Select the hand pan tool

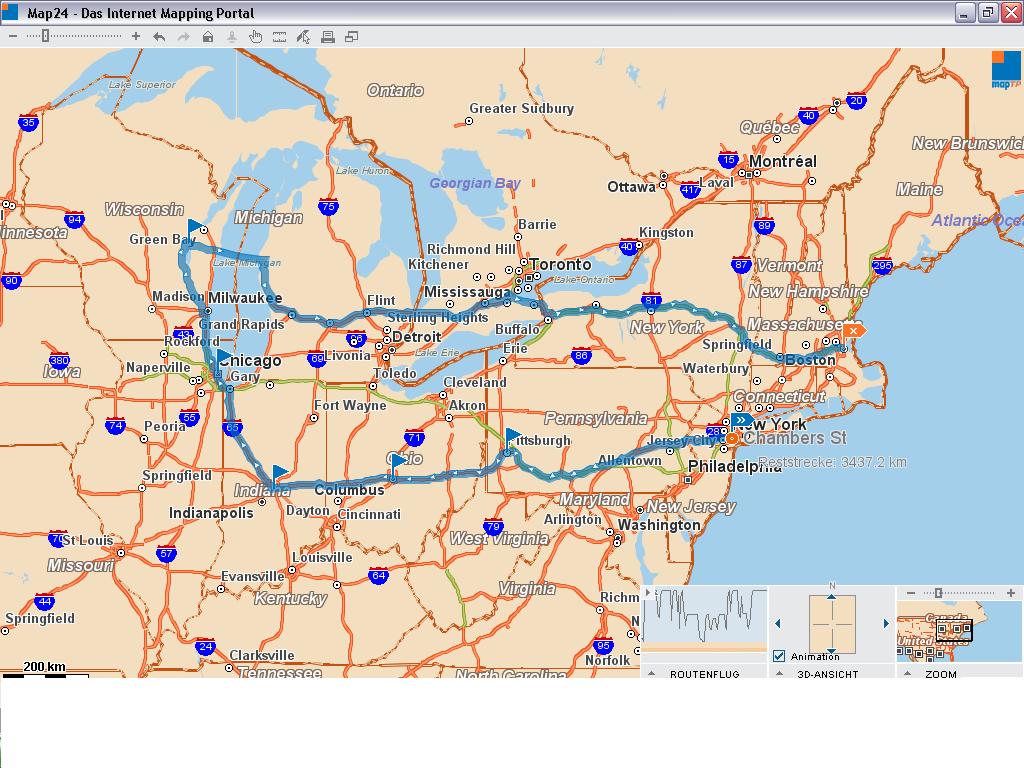256,37
